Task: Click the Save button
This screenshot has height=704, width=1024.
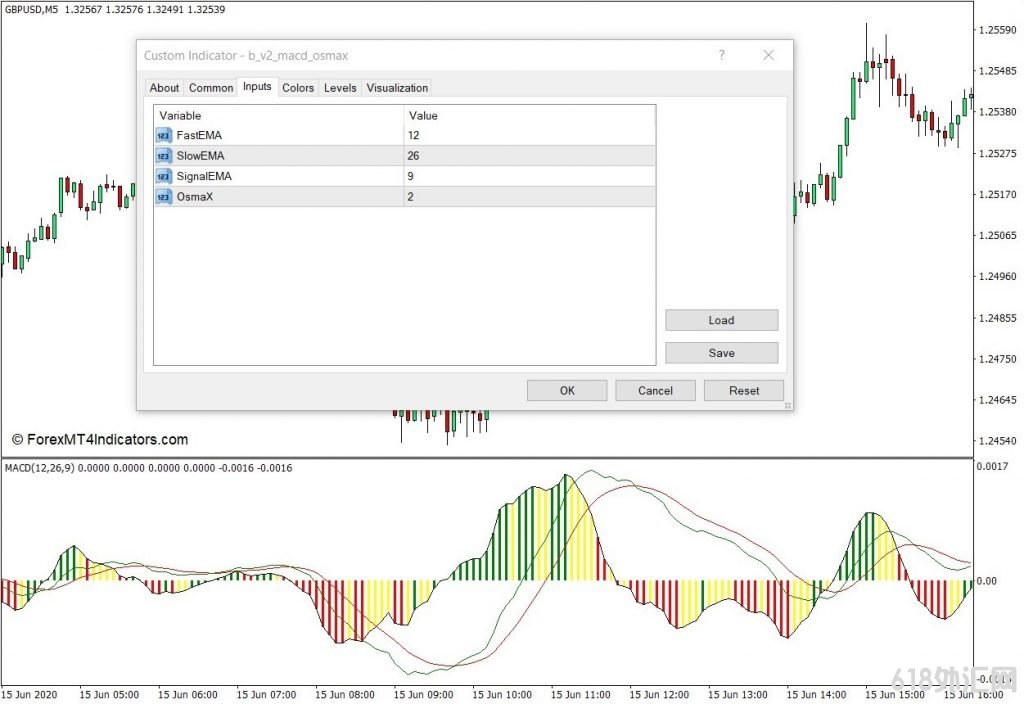Action: pos(722,353)
